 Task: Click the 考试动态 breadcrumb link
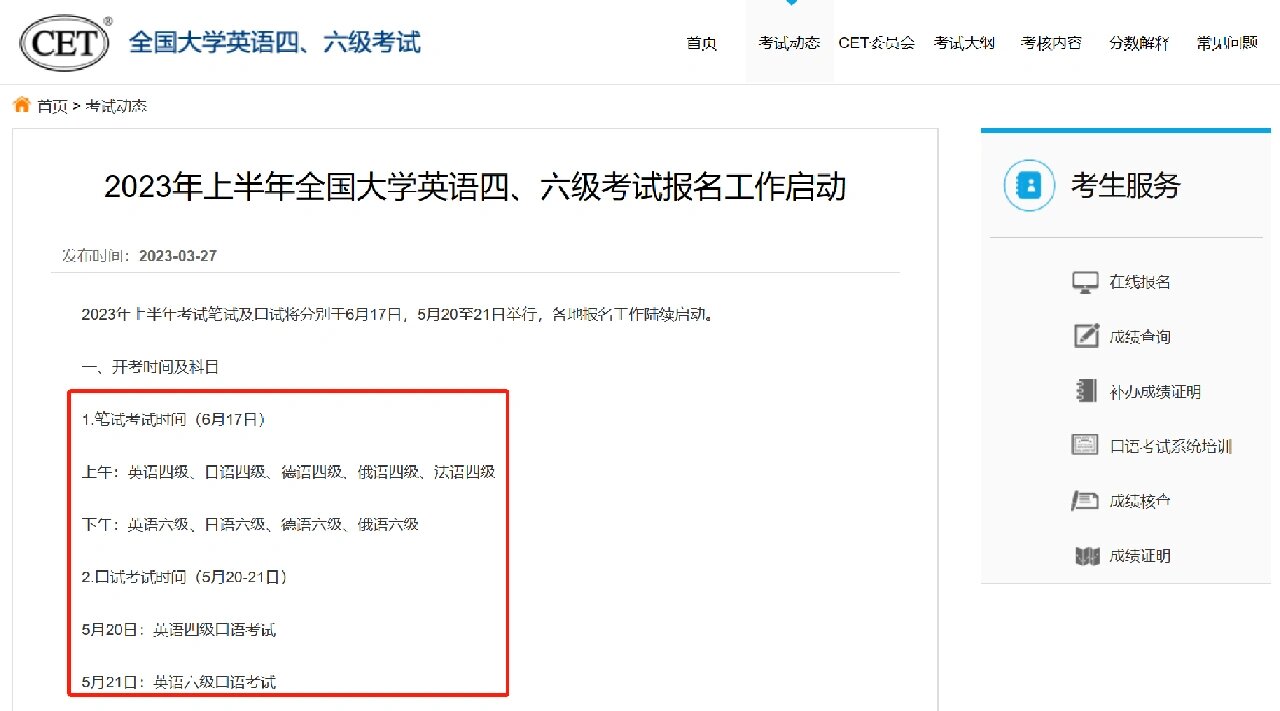pyautogui.click(x=115, y=106)
